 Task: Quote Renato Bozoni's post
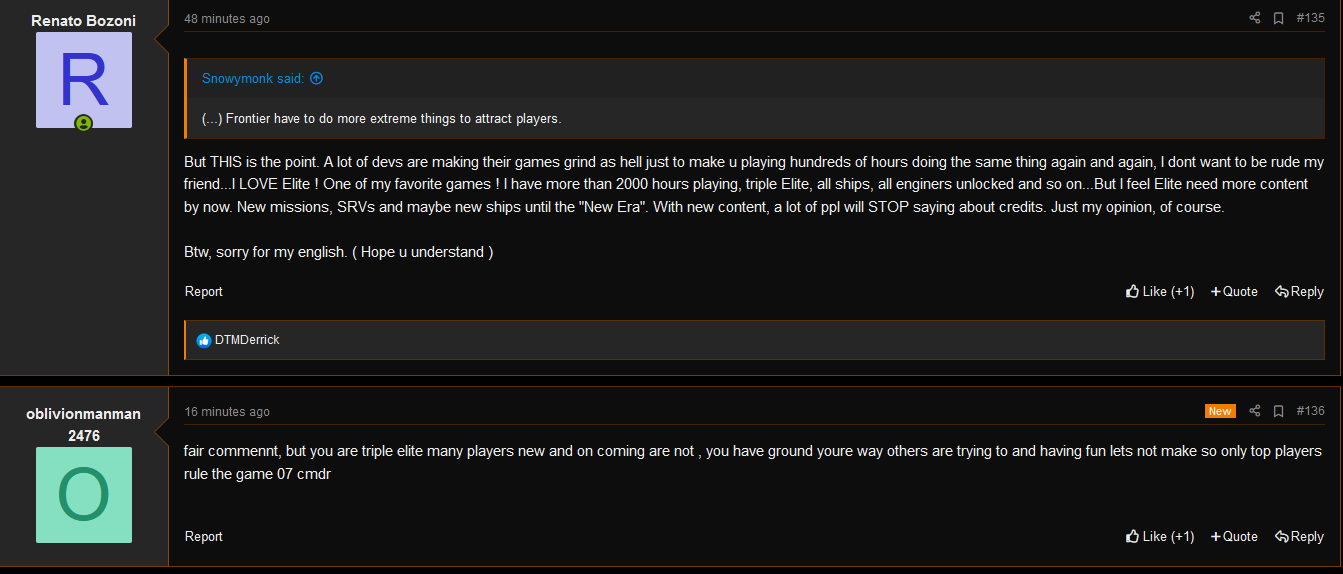coord(1234,292)
